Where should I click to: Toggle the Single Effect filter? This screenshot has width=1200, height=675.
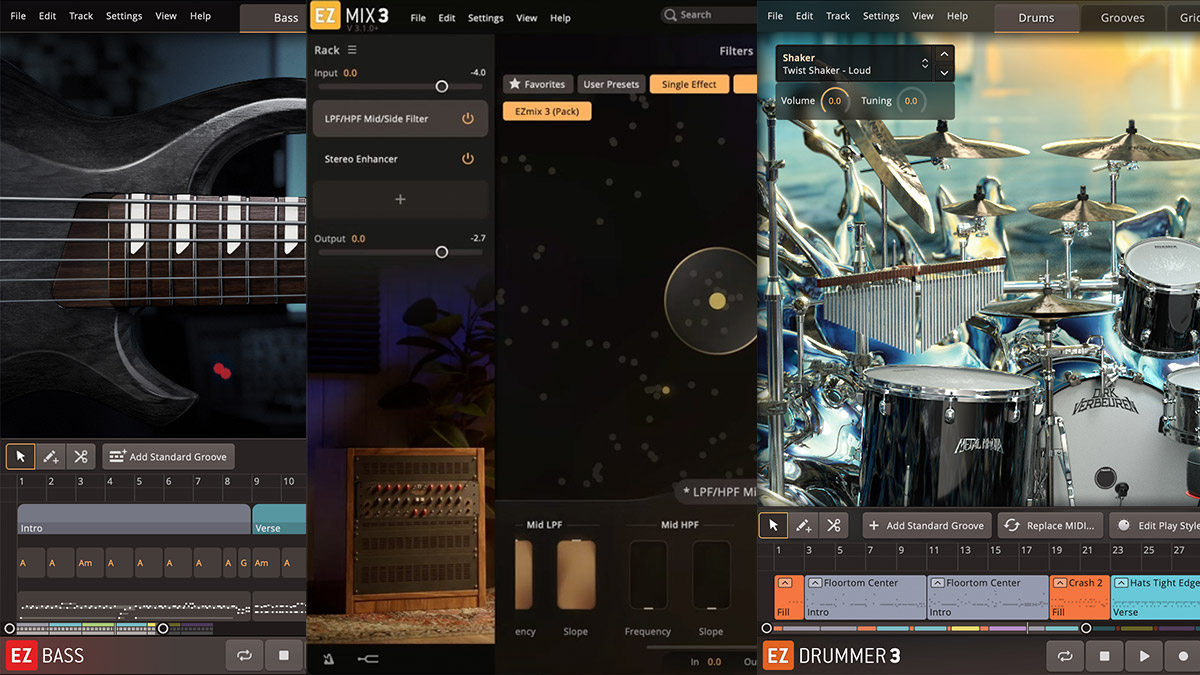[x=689, y=84]
